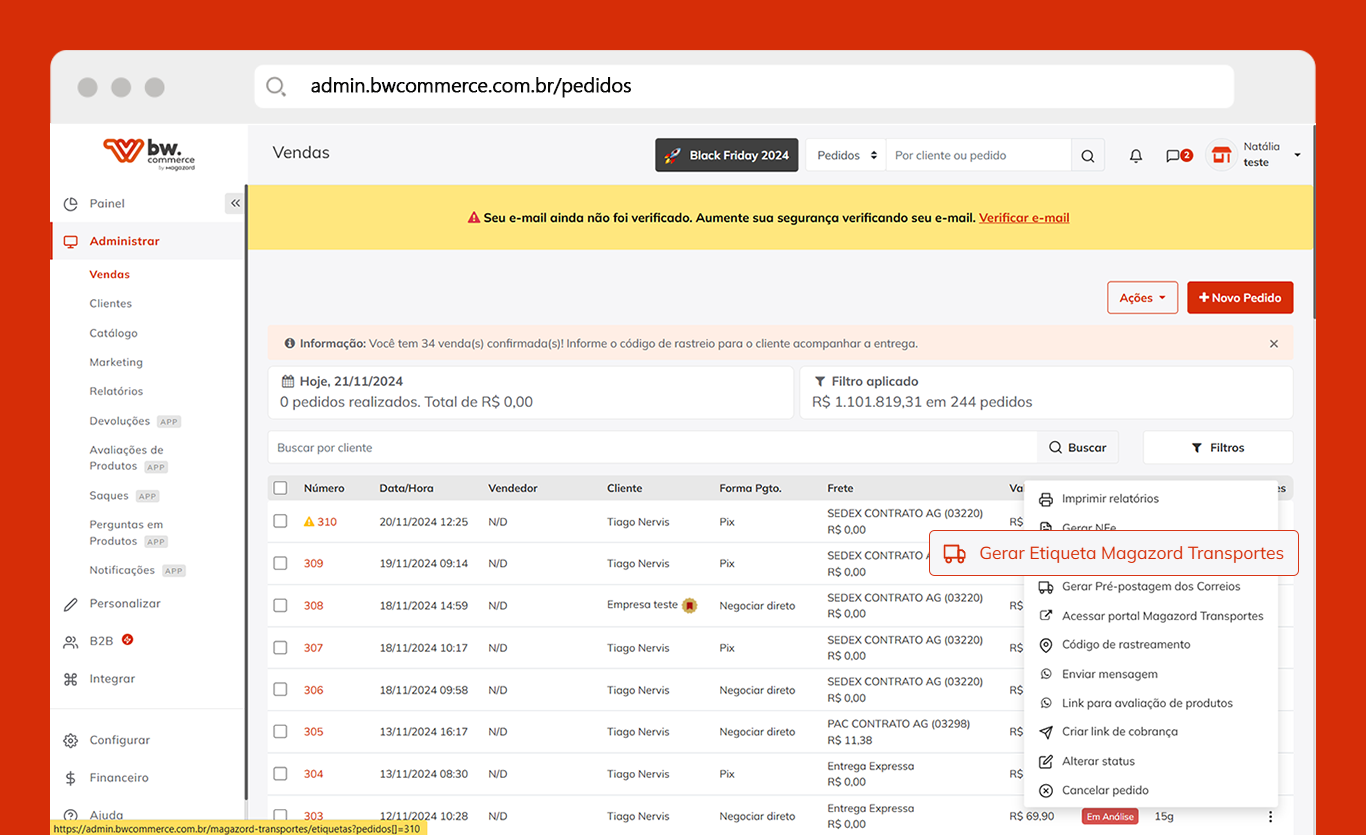Click the Buscar button
Screen dimensions: 1366x835
(x=1078, y=448)
